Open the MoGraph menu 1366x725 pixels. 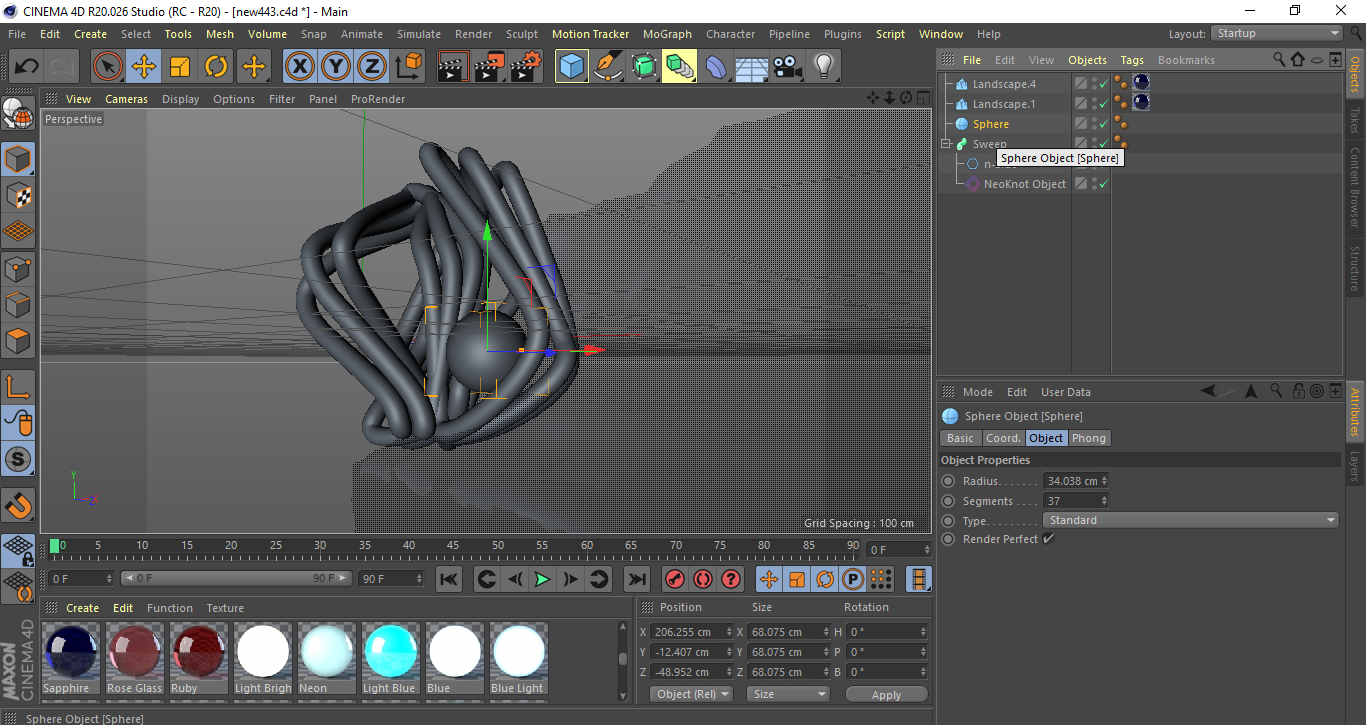667,34
